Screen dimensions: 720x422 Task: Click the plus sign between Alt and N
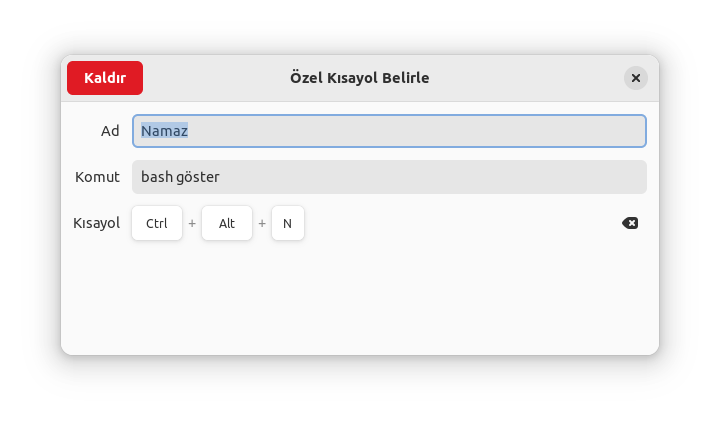click(x=262, y=223)
